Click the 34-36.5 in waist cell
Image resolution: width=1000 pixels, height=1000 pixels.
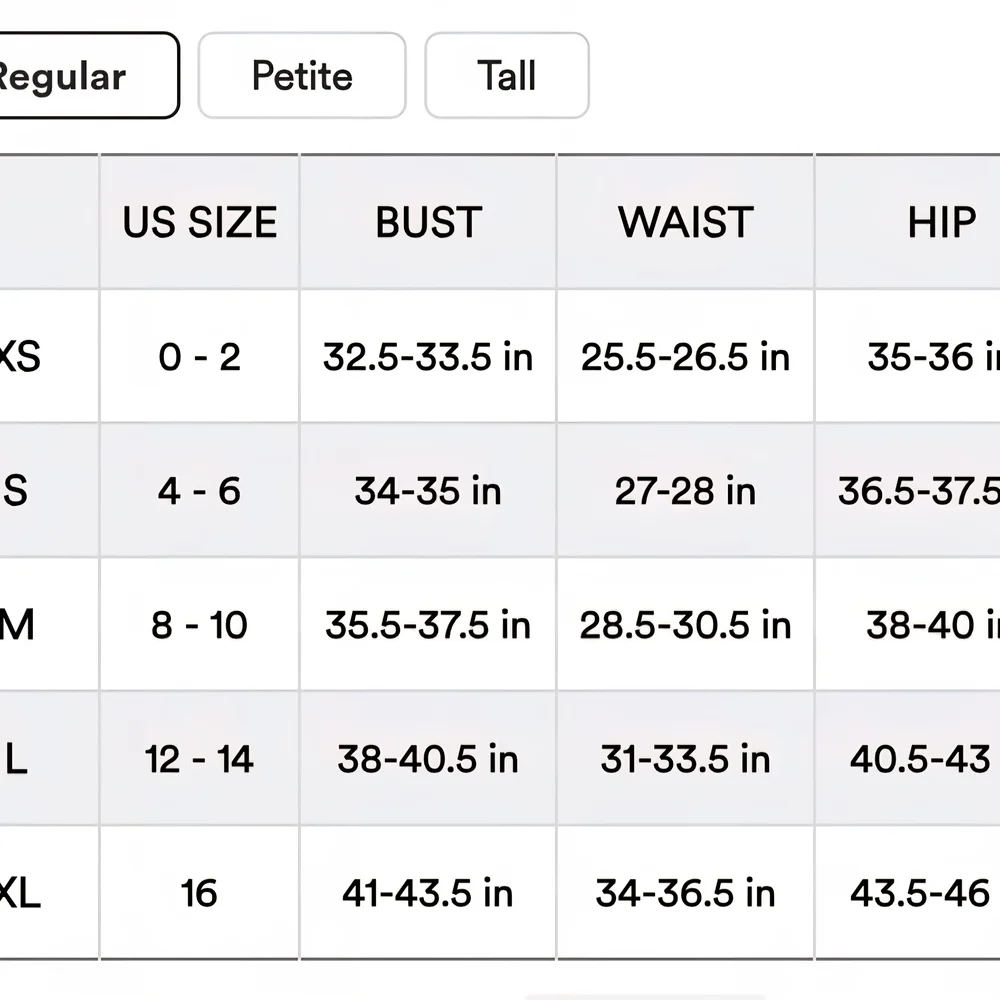click(686, 892)
